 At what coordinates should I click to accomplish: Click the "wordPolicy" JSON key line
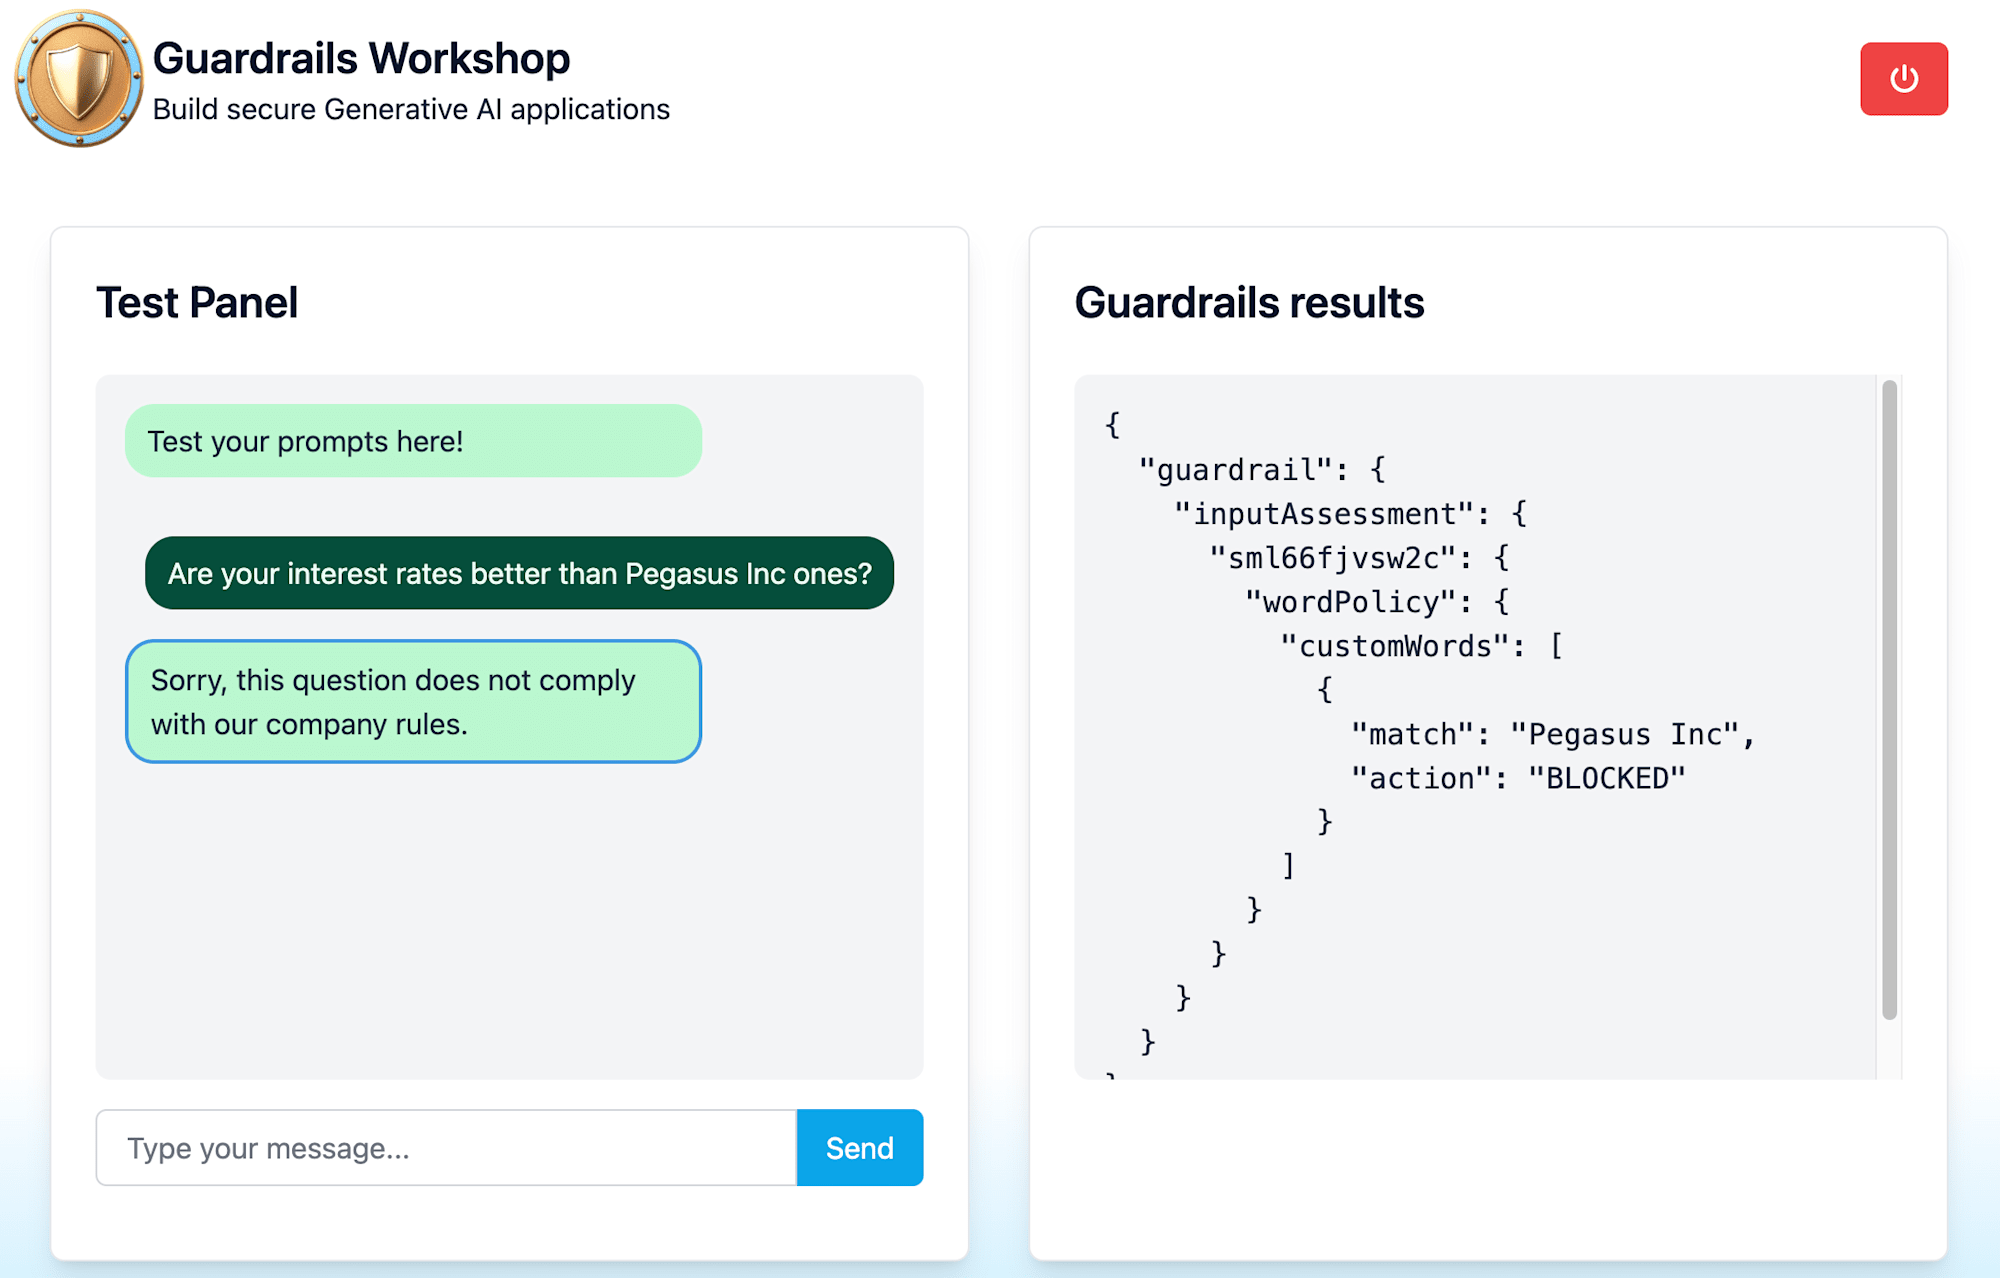(1377, 601)
